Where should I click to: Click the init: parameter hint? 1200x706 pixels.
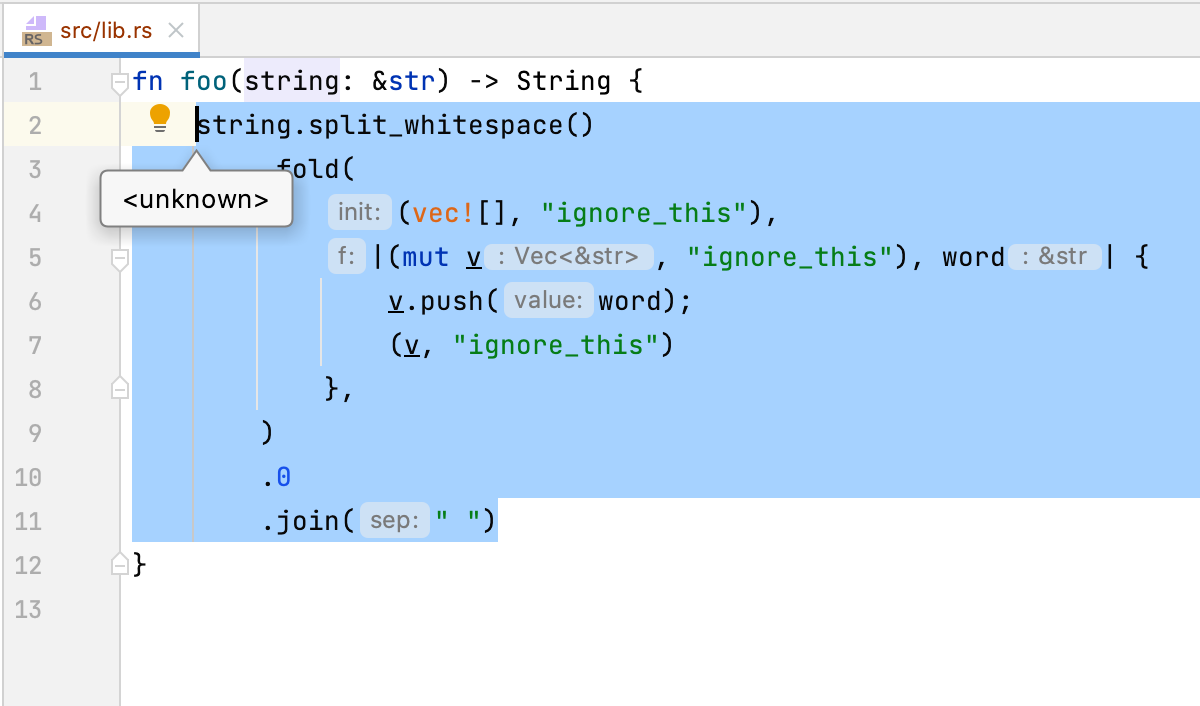pos(359,211)
